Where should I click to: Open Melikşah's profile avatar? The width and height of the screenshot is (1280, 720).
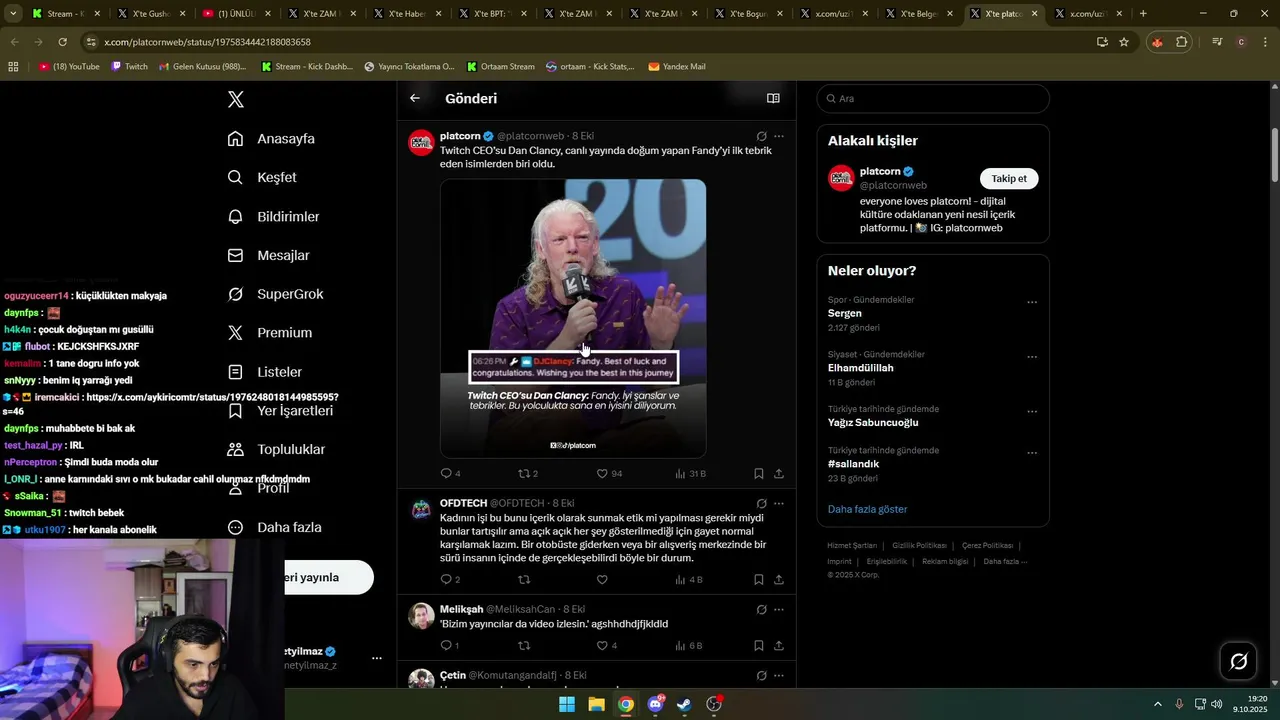pos(421,615)
